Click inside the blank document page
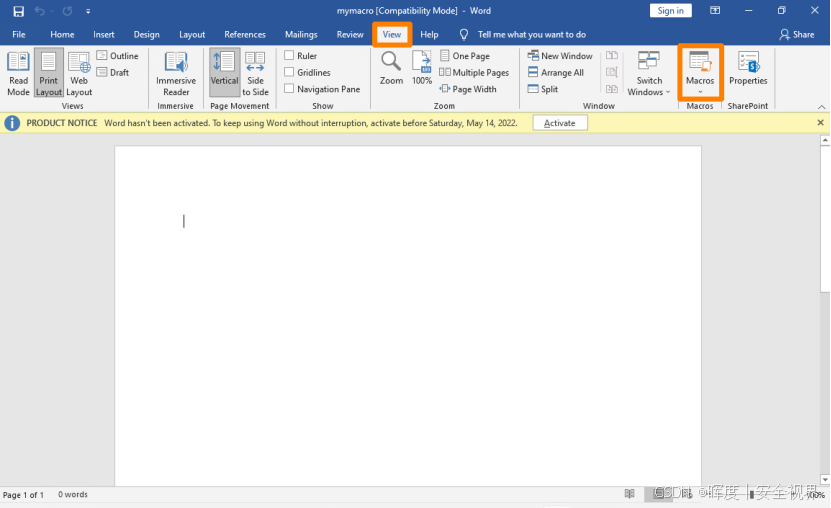The image size is (831, 508). point(408,316)
